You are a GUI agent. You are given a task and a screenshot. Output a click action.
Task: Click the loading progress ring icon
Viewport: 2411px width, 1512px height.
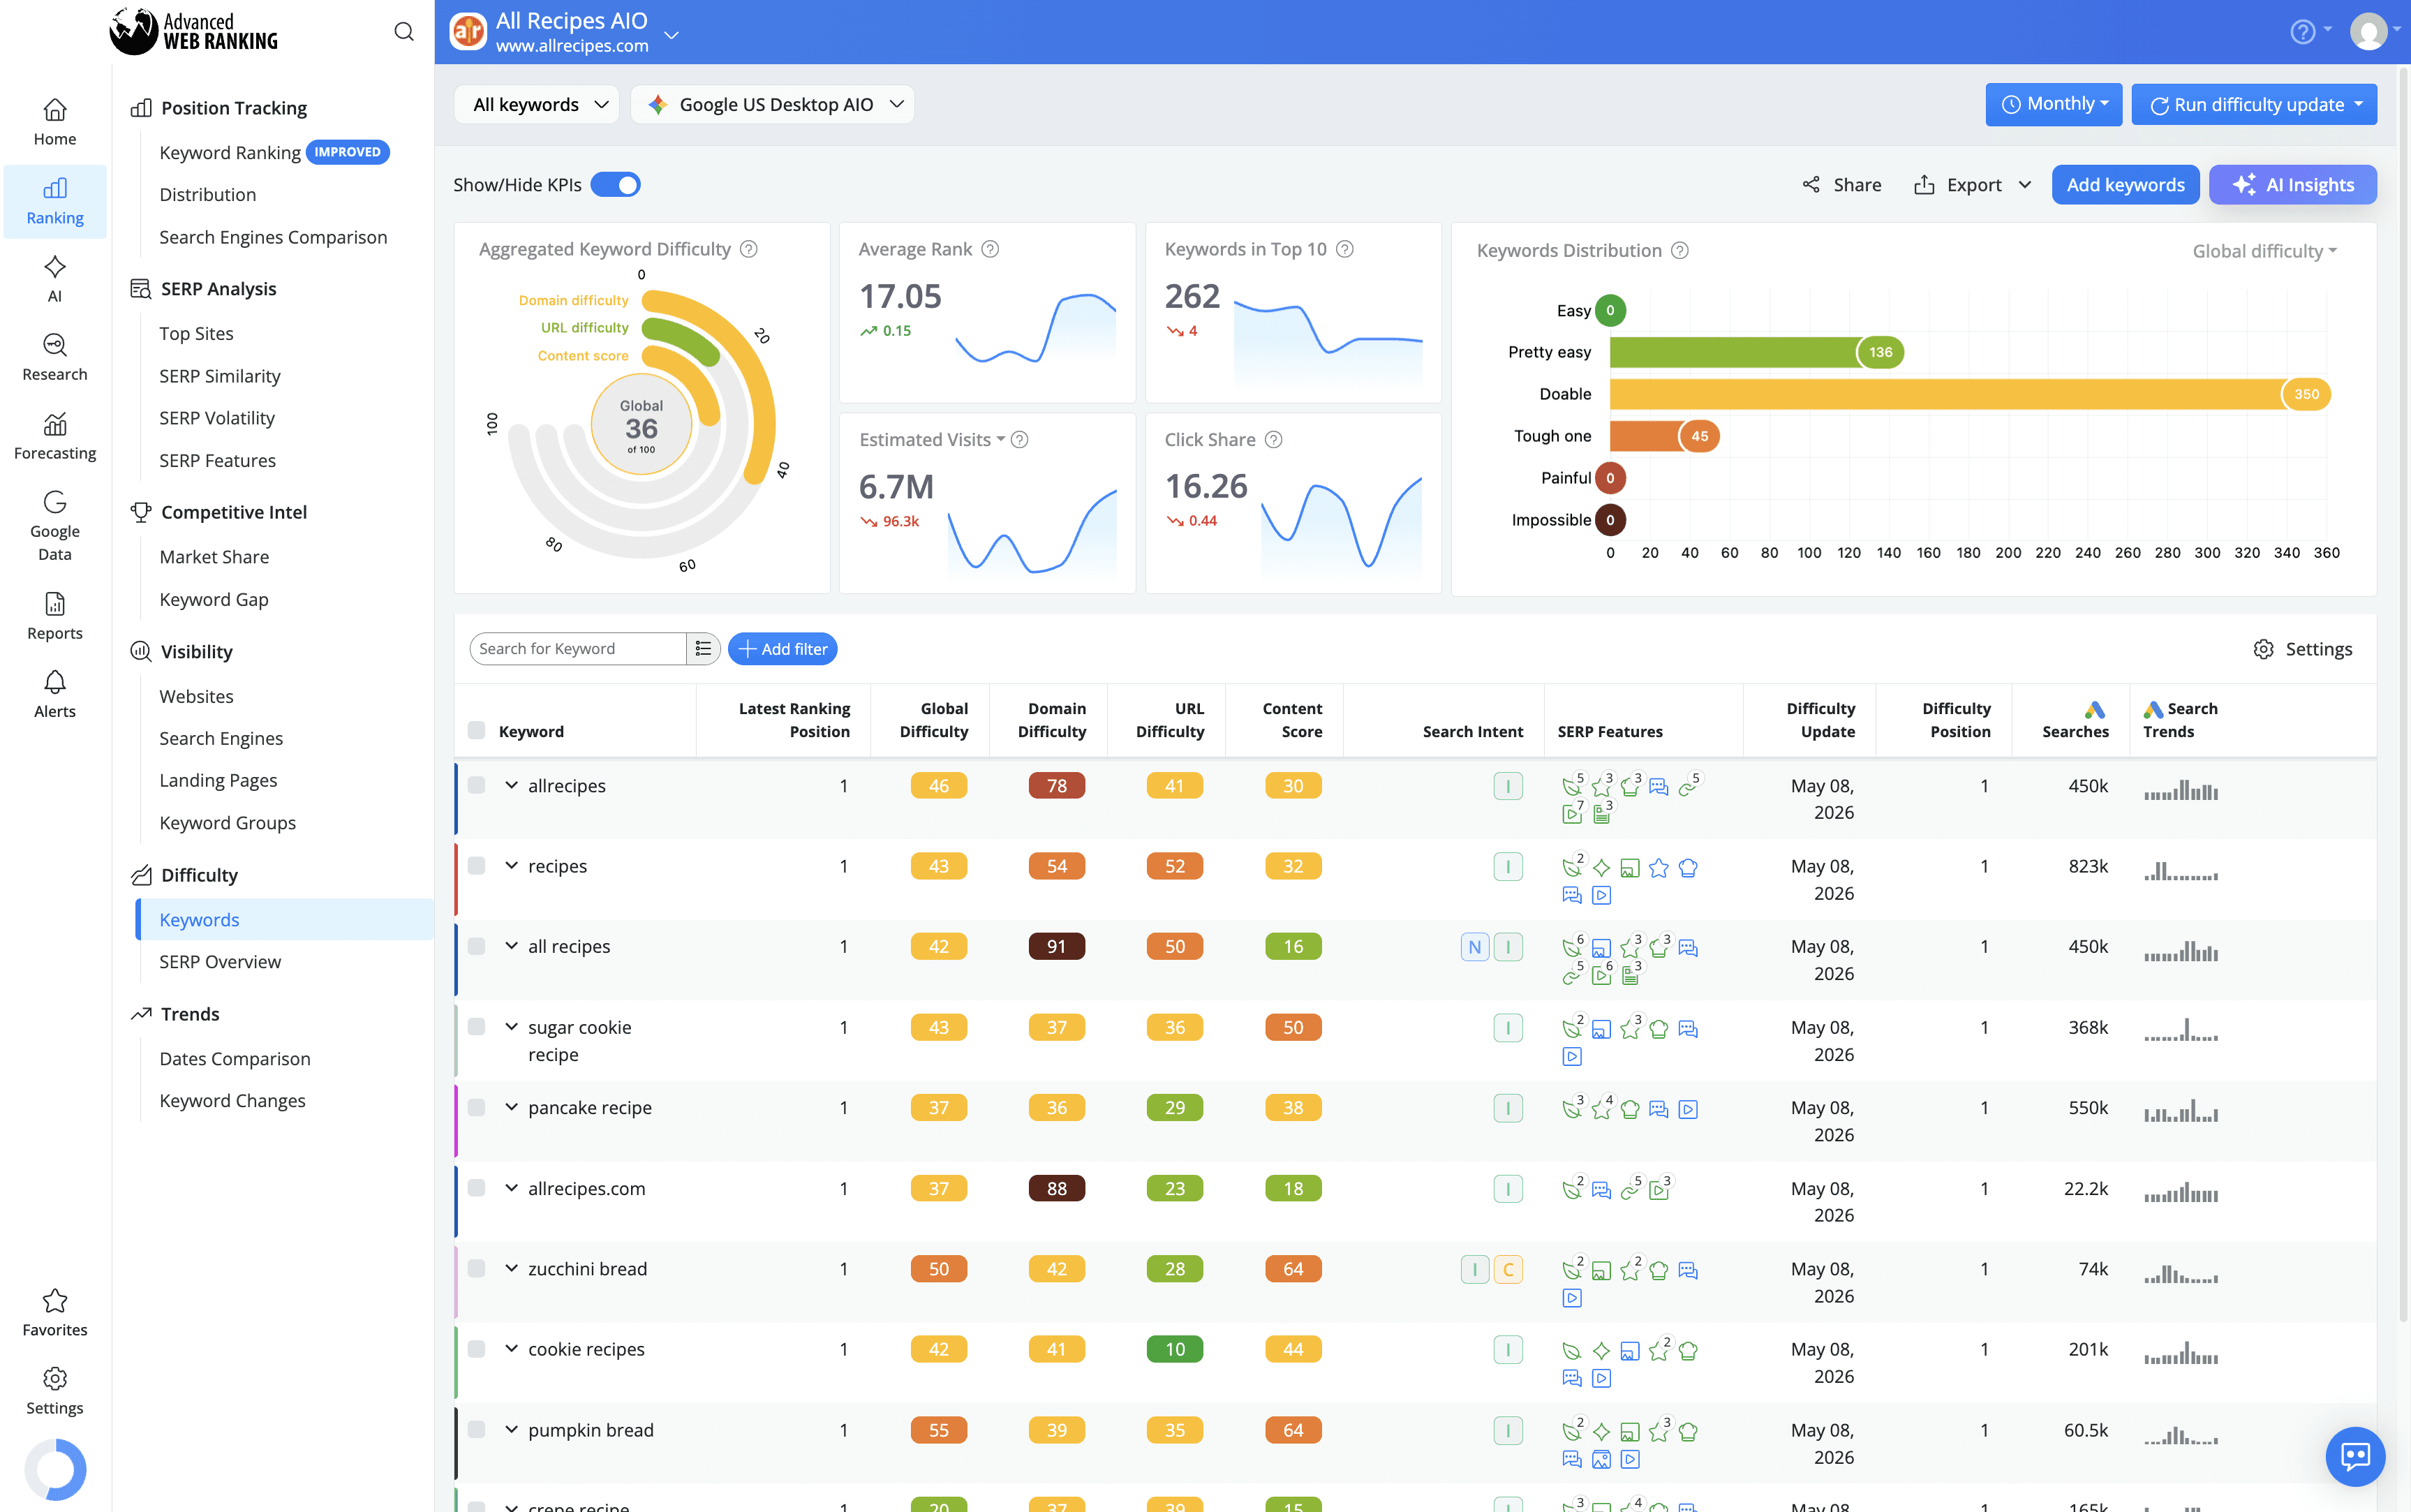pyautogui.click(x=55, y=1469)
